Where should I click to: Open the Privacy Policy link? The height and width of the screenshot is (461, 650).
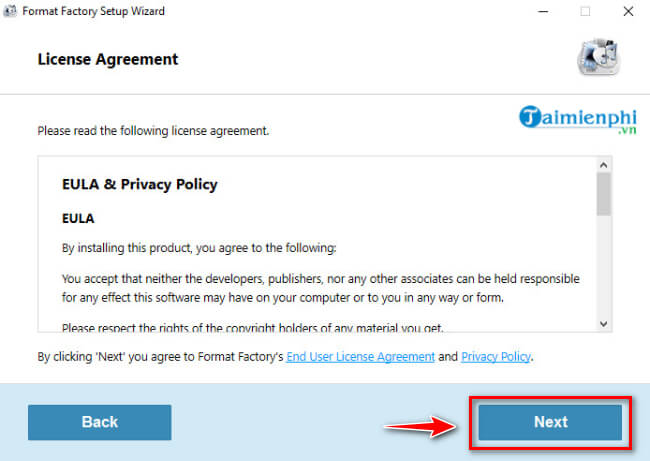[496, 356]
